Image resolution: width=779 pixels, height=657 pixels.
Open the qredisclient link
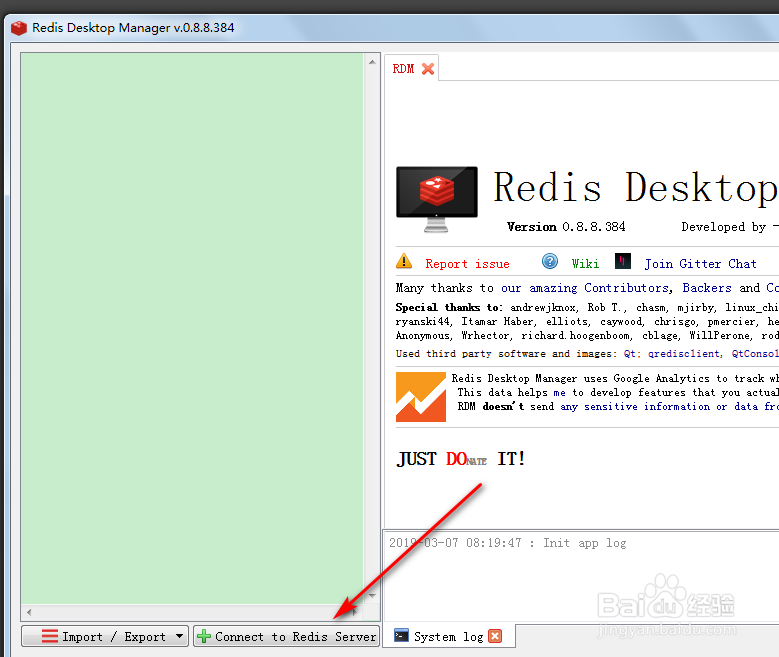click(684, 353)
